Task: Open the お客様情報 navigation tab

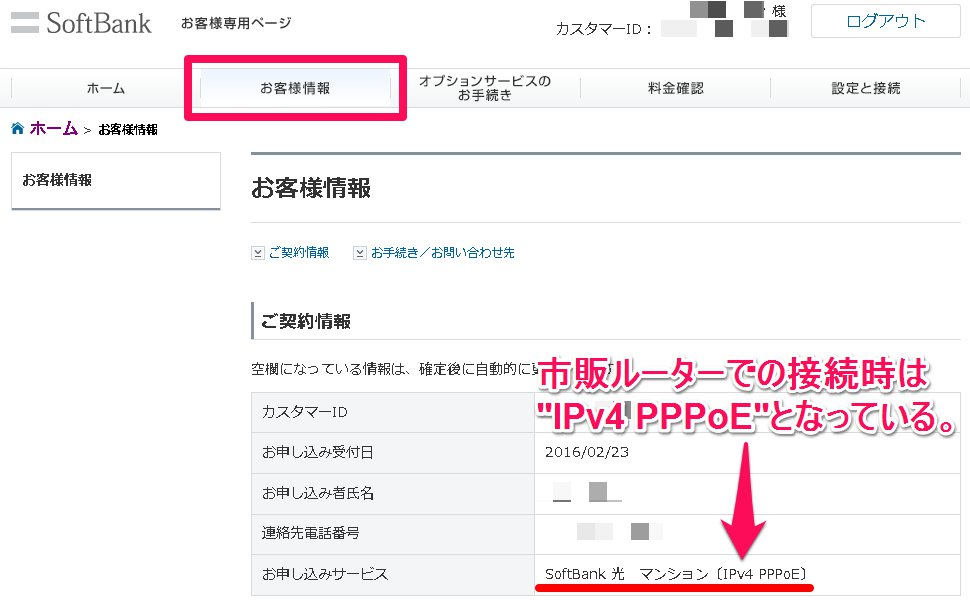Action: (295, 88)
